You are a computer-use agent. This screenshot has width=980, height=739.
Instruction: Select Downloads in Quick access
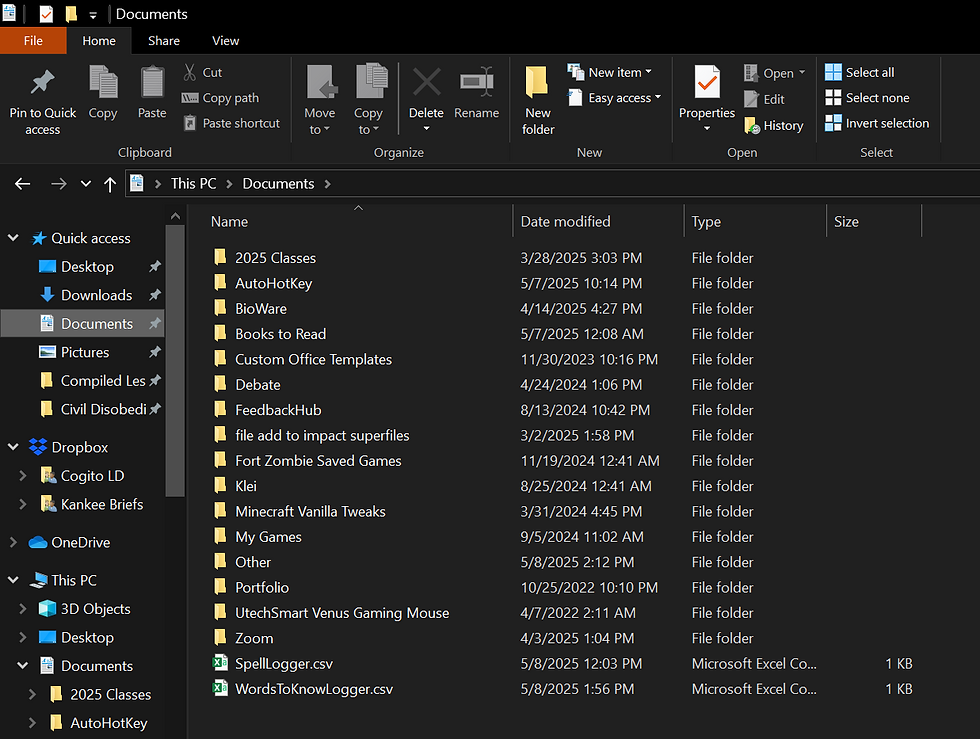click(x=96, y=295)
